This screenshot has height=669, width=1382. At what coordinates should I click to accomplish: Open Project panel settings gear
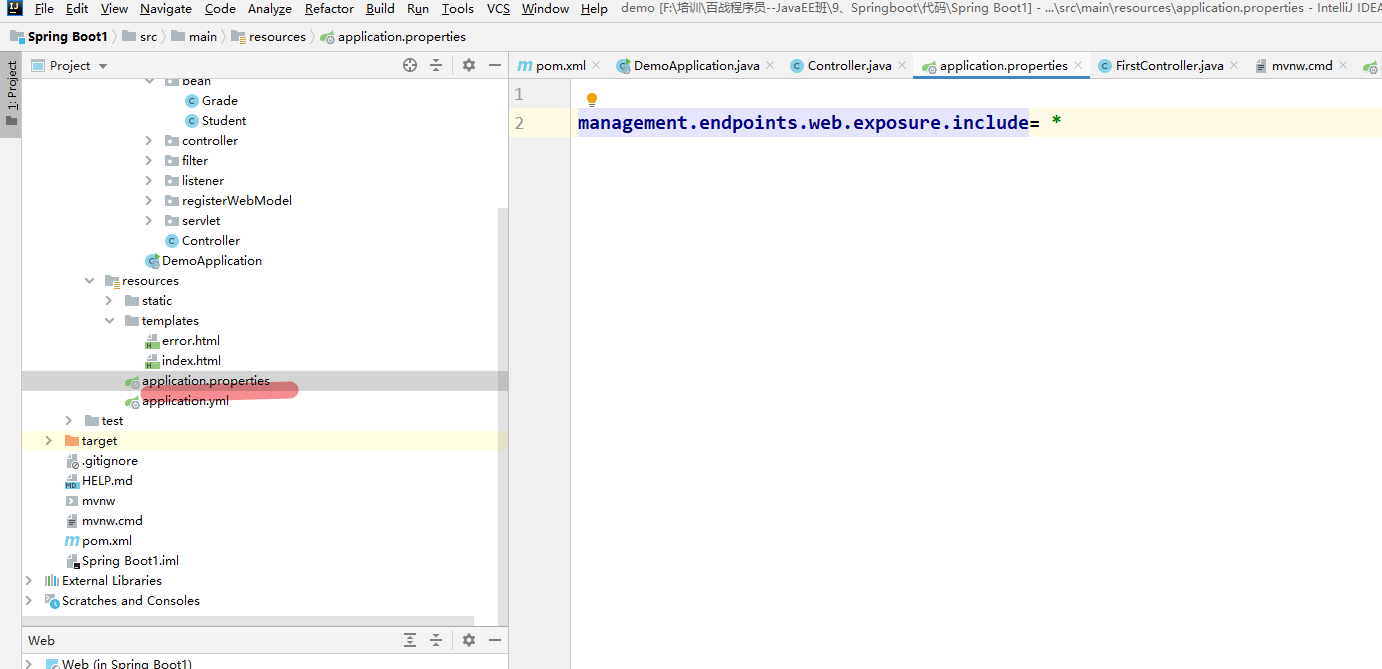(469, 65)
